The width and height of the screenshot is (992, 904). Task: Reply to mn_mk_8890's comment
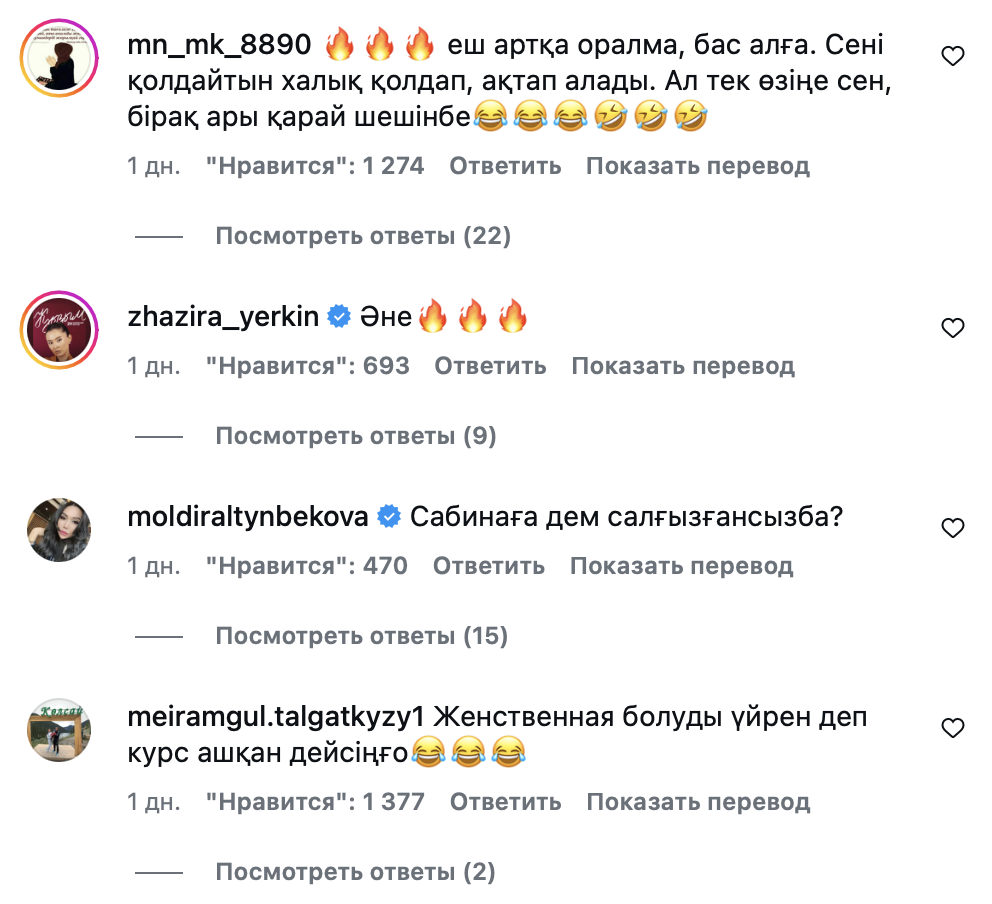[x=505, y=166]
